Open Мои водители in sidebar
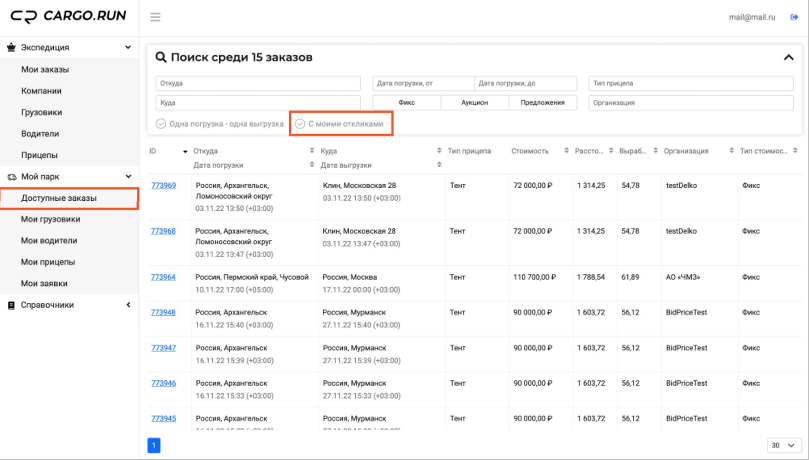Image resolution: width=809 pixels, height=460 pixels. [49, 240]
